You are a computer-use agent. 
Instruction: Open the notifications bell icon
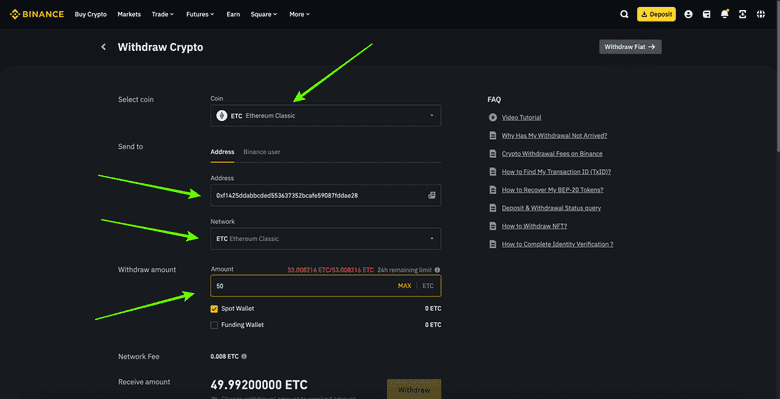725,14
